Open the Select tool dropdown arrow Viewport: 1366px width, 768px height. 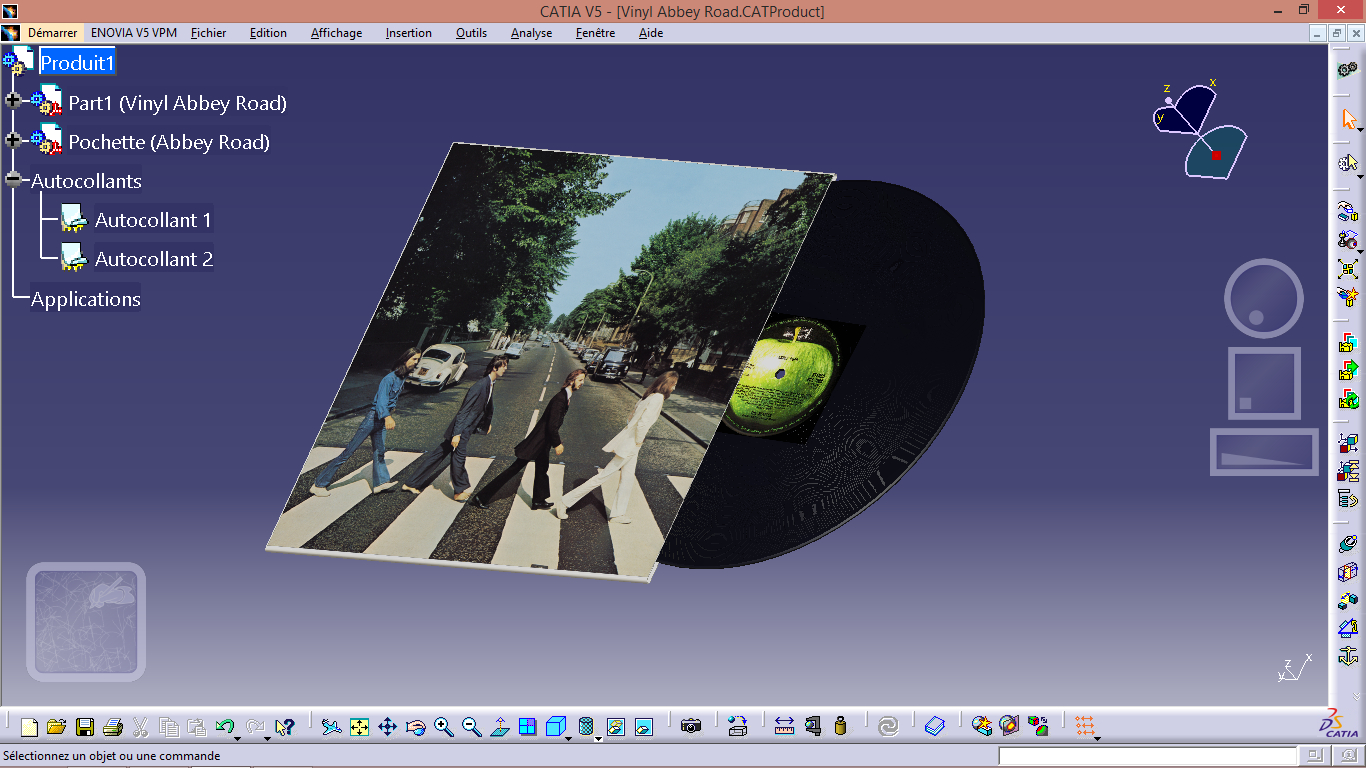[1360, 130]
